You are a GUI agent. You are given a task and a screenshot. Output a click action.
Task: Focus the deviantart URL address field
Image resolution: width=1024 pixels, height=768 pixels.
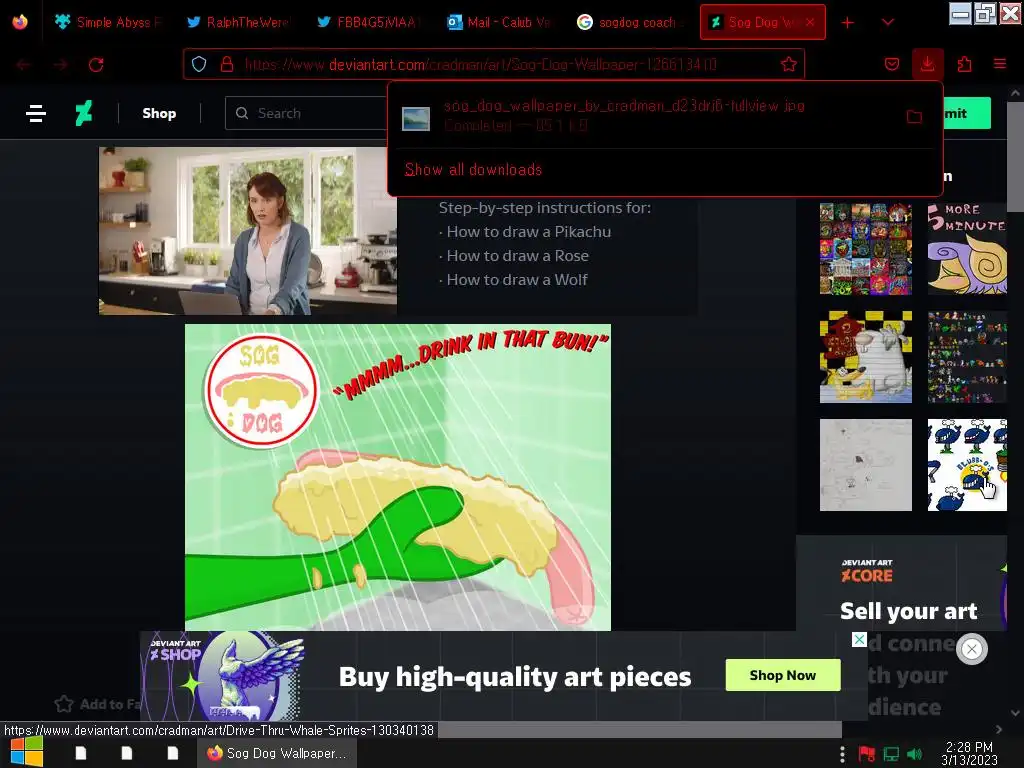pyautogui.click(x=481, y=64)
